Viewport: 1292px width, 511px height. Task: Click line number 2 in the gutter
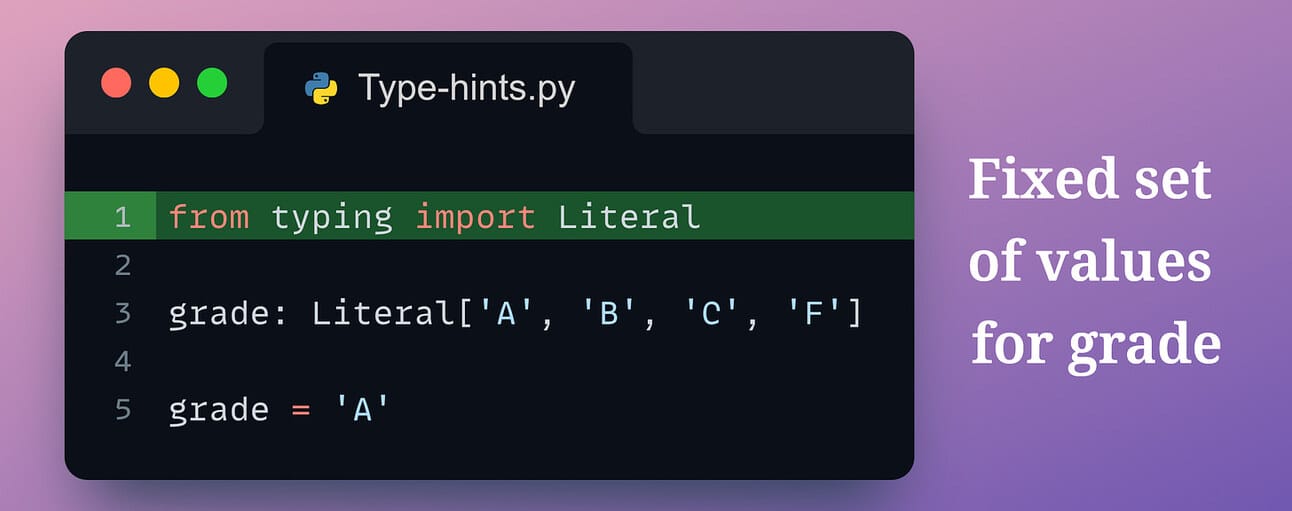click(123, 266)
